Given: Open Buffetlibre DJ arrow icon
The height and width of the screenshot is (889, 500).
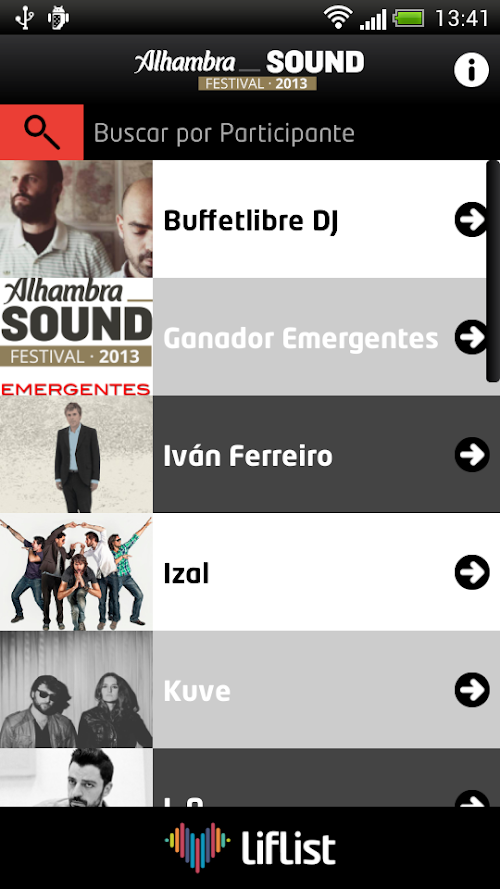Looking at the screenshot, I should pyautogui.click(x=472, y=219).
